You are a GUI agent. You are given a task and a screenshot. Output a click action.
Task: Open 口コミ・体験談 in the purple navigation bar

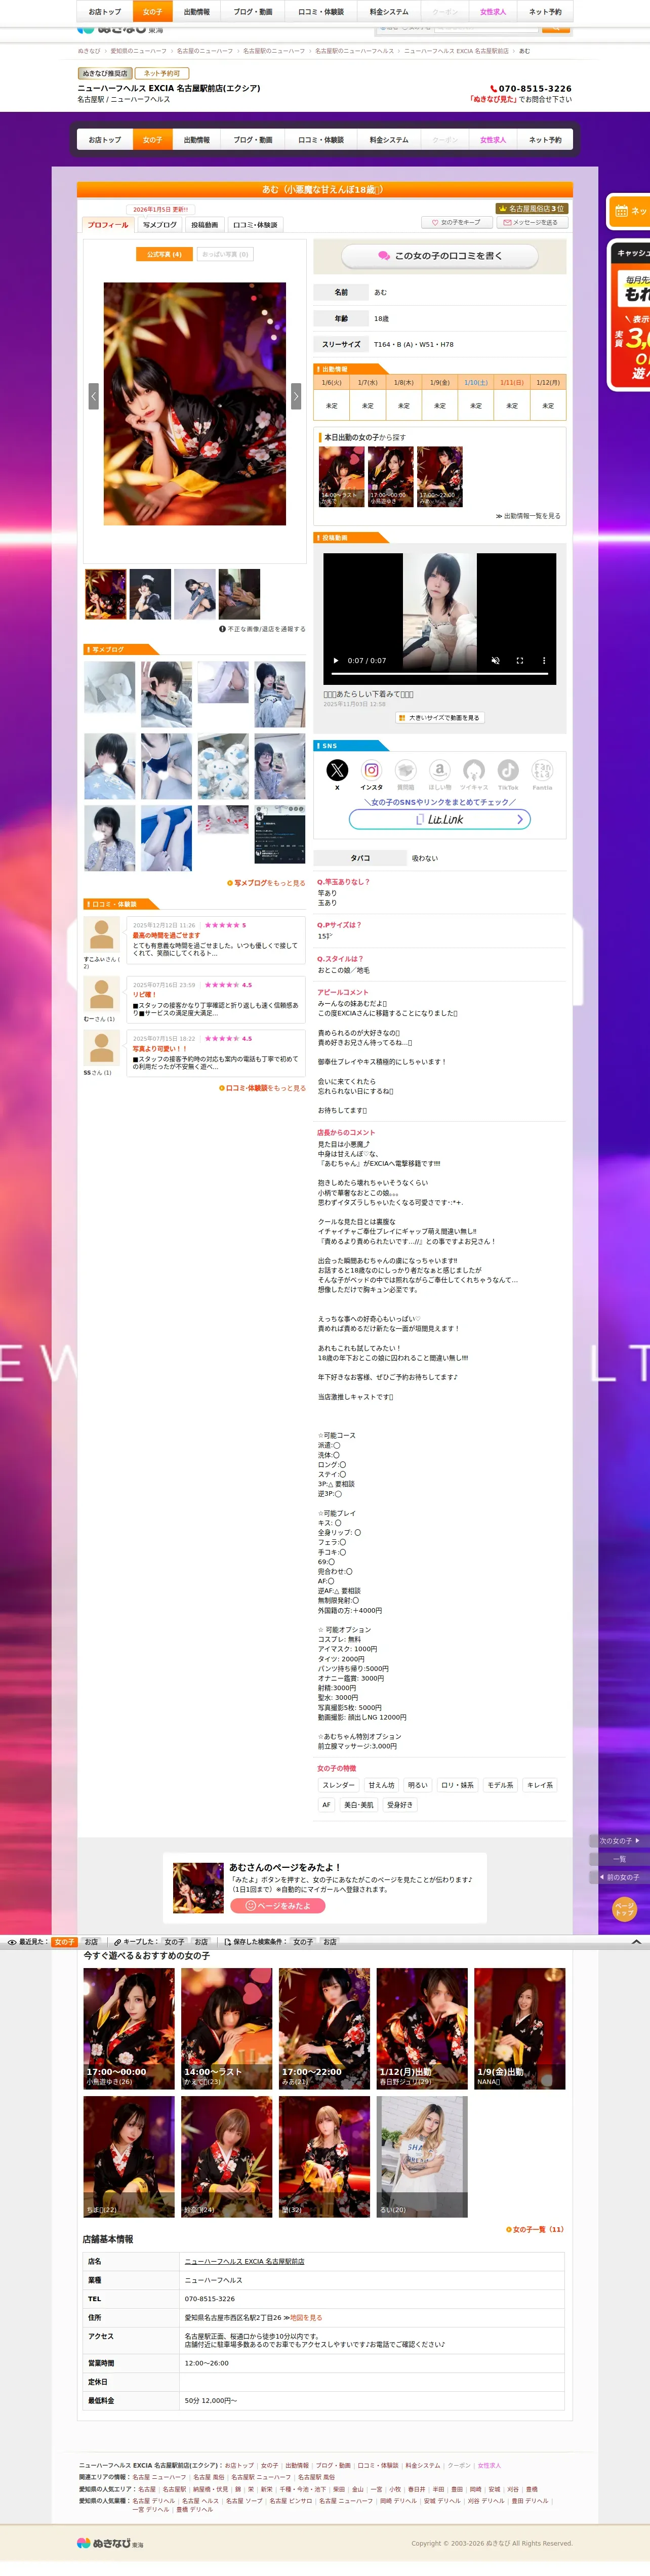321,140
